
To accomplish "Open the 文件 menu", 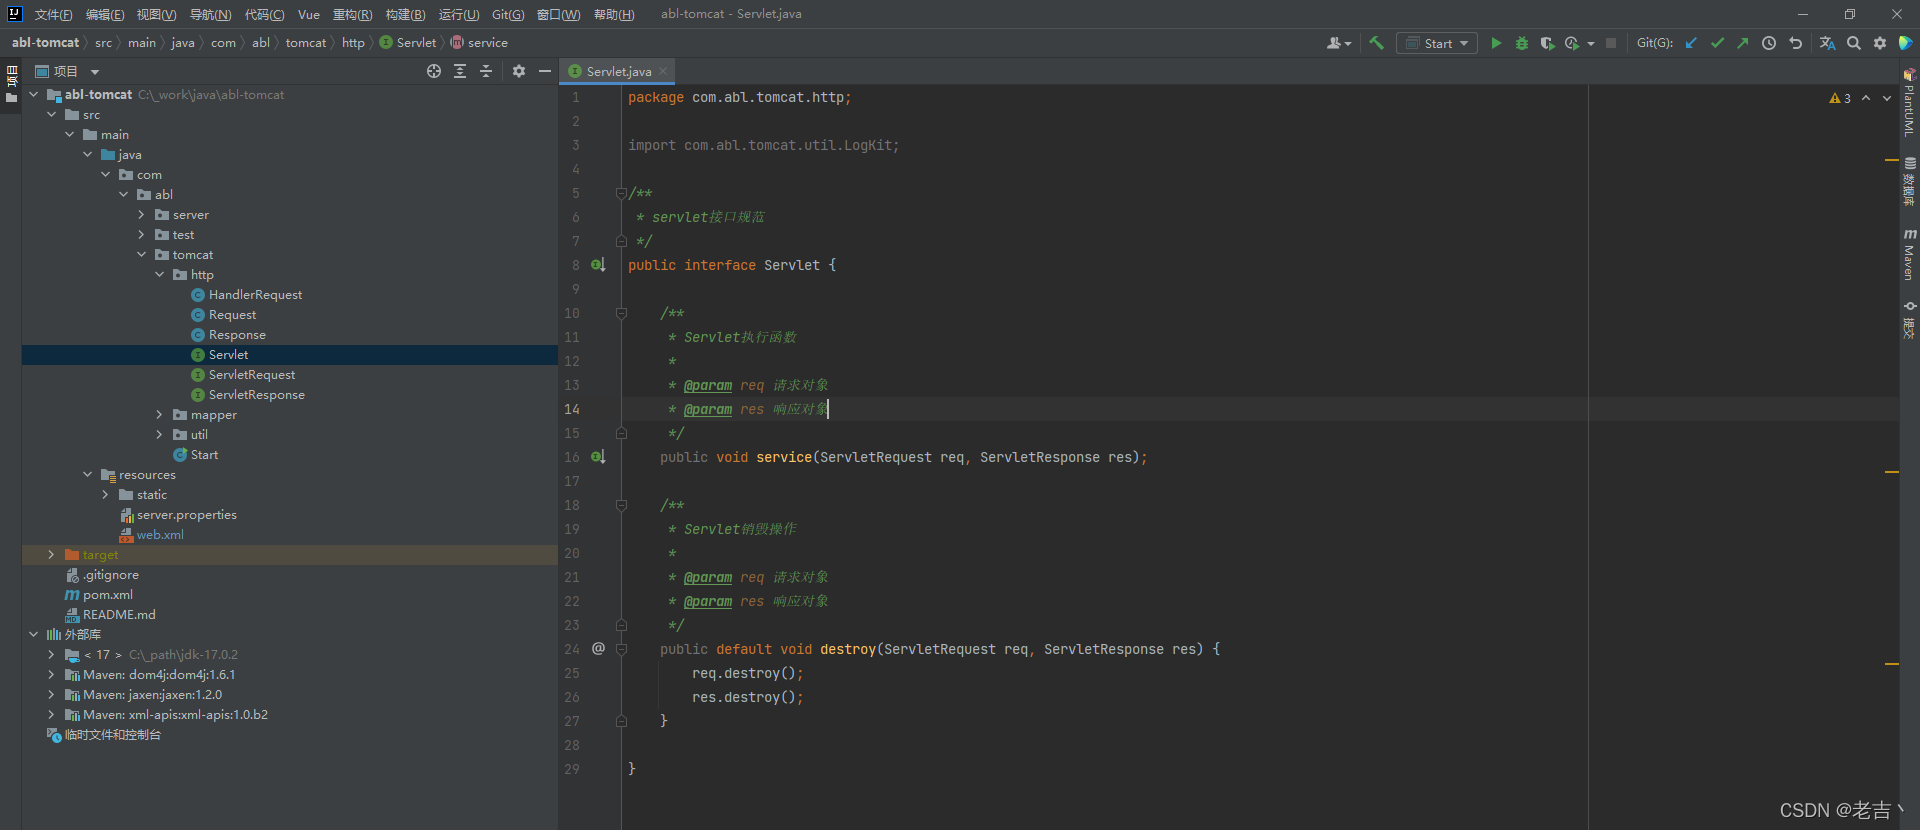I will coord(53,15).
